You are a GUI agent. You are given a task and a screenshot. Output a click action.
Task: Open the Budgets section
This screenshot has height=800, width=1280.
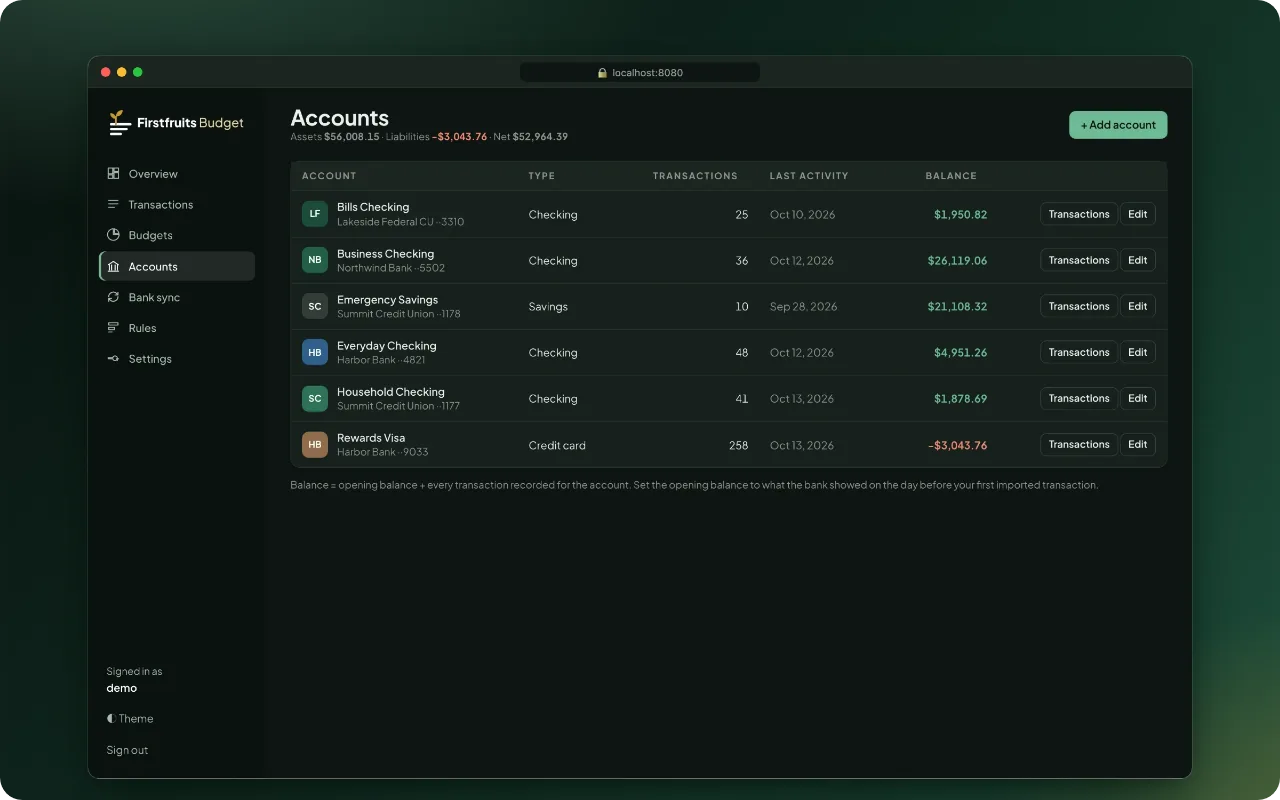[x=177, y=235]
